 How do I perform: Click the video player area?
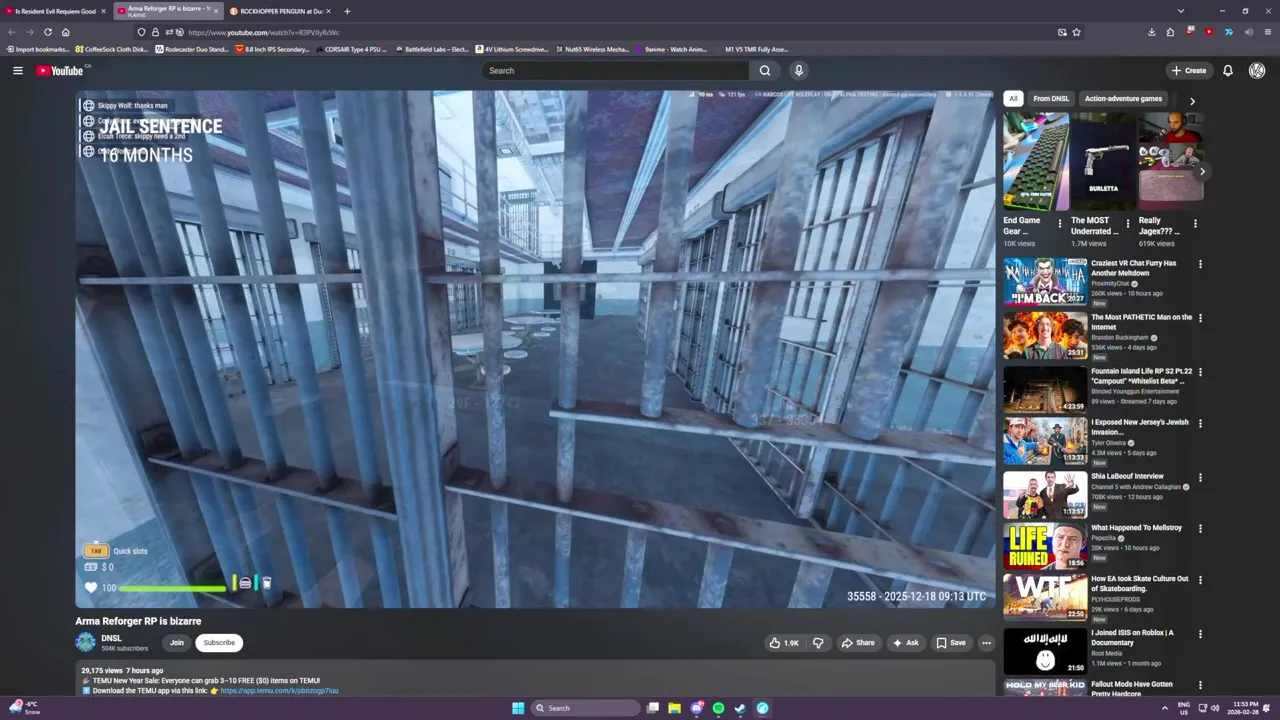[535, 349]
